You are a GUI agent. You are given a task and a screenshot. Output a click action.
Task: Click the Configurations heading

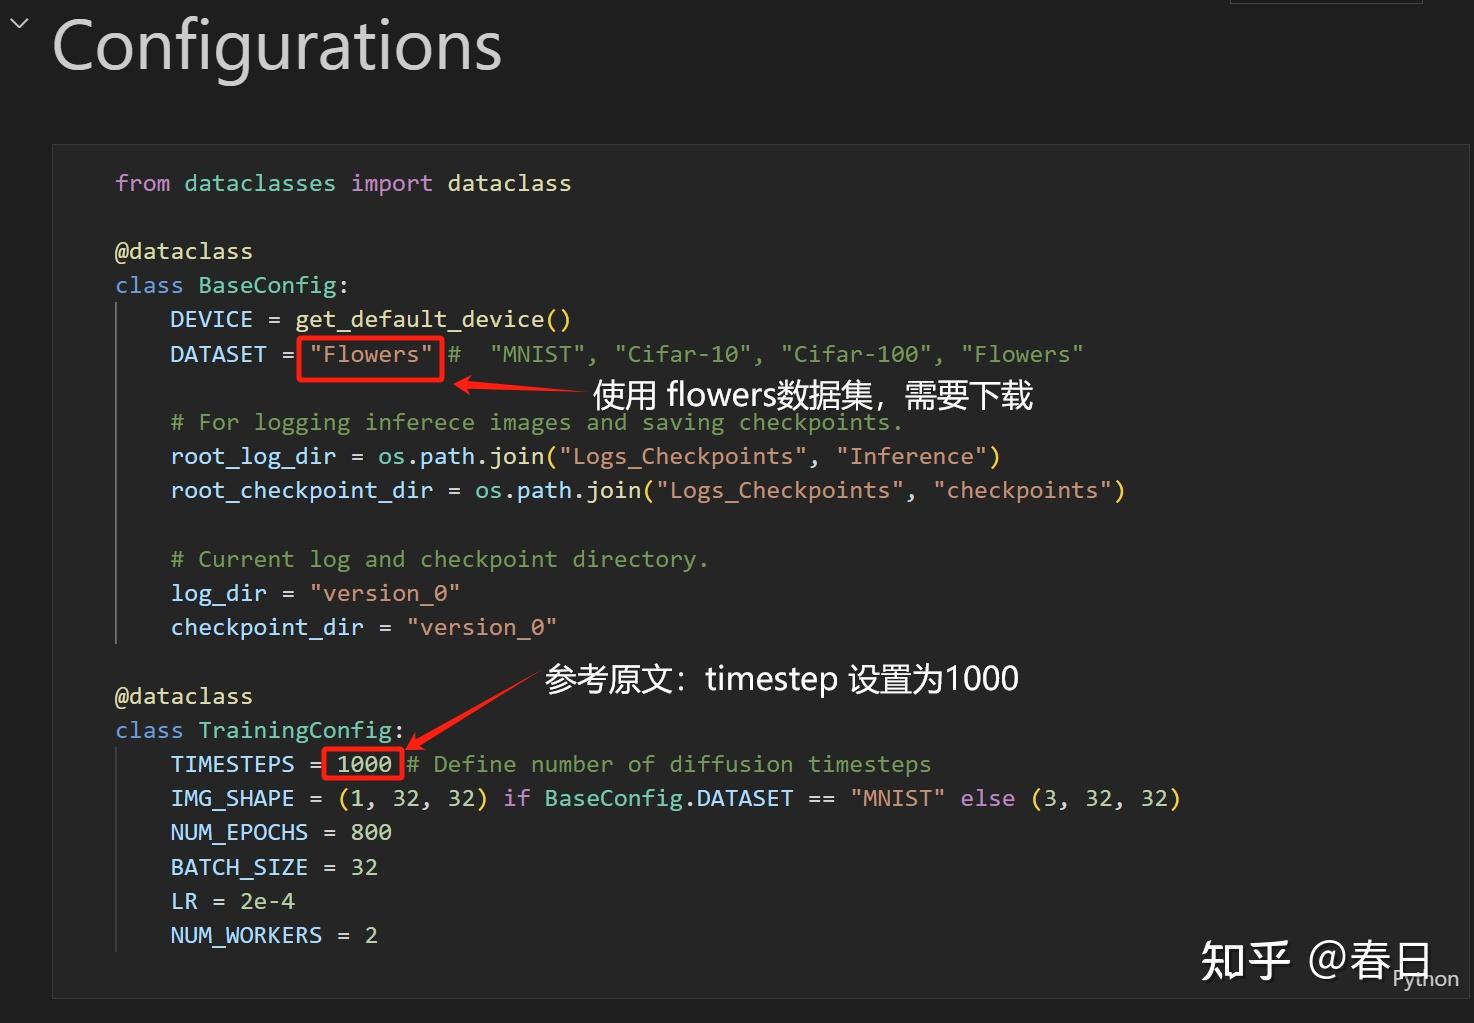coord(277,45)
